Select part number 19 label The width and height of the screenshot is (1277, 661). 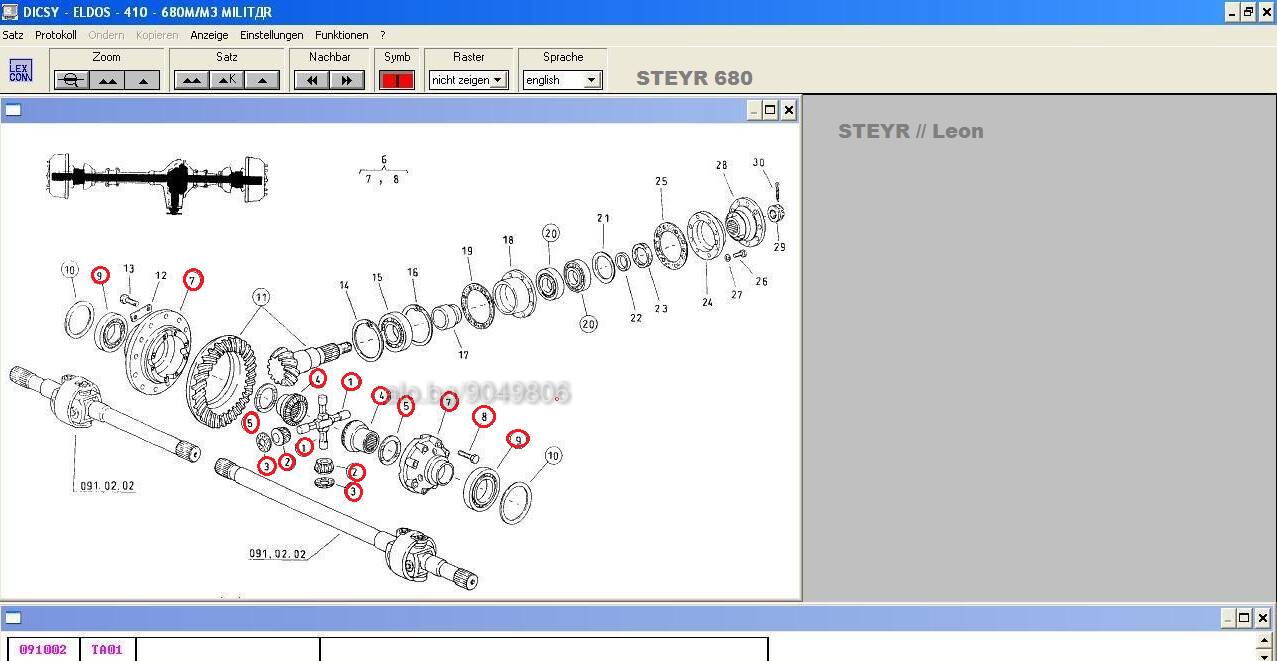coord(467,252)
